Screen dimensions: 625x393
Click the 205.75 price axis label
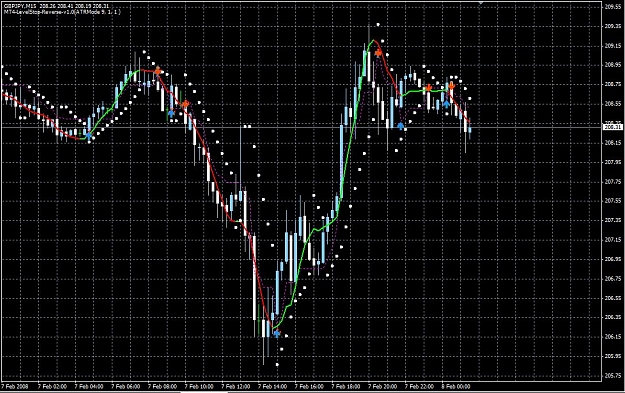(612, 376)
